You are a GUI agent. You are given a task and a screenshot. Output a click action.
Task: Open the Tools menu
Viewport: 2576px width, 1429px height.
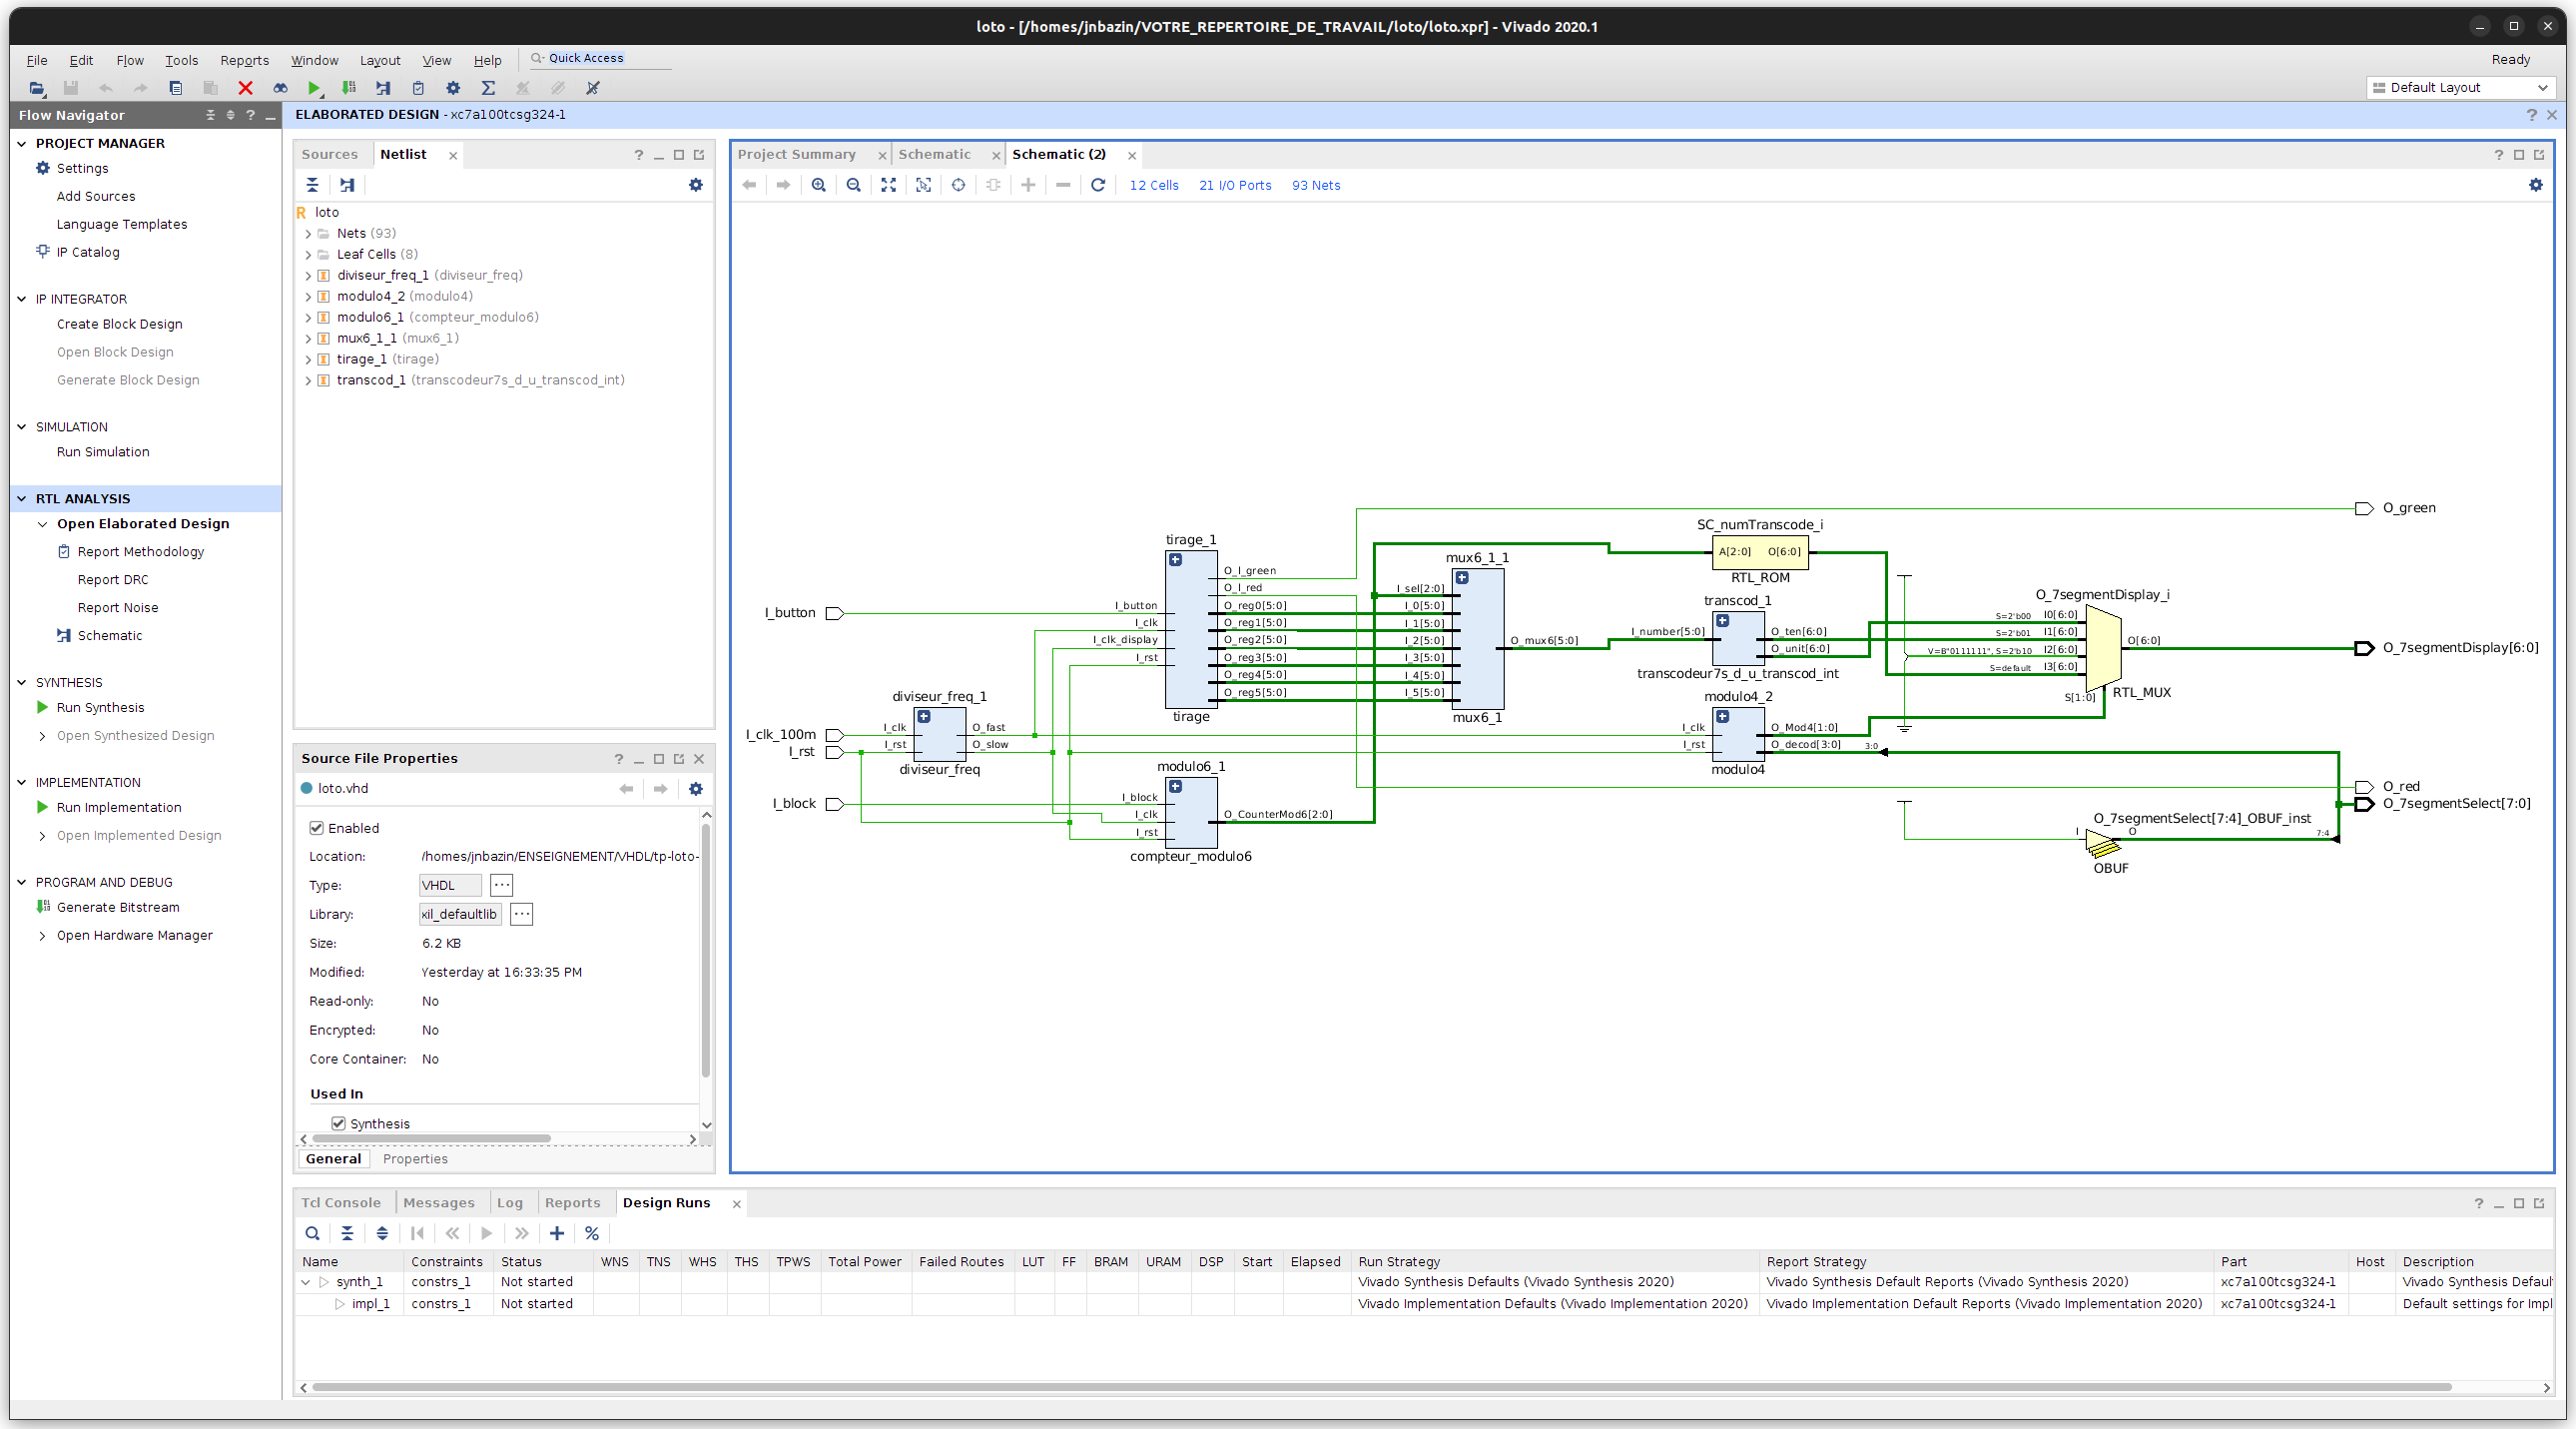tap(181, 60)
